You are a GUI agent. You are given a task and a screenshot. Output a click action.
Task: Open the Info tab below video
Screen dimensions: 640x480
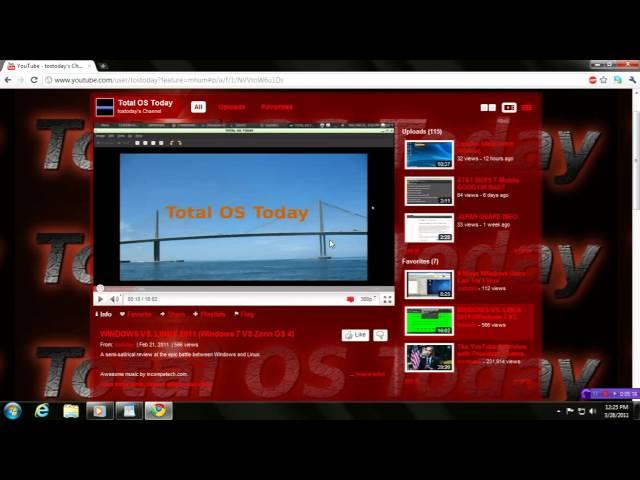(x=104, y=314)
